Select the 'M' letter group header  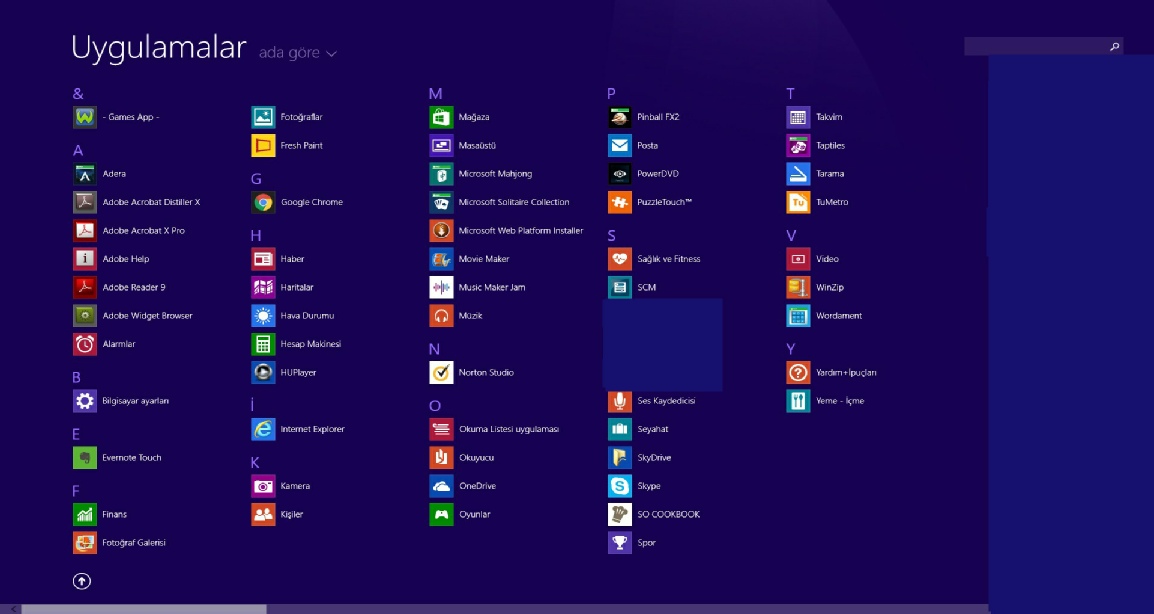(435, 93)
